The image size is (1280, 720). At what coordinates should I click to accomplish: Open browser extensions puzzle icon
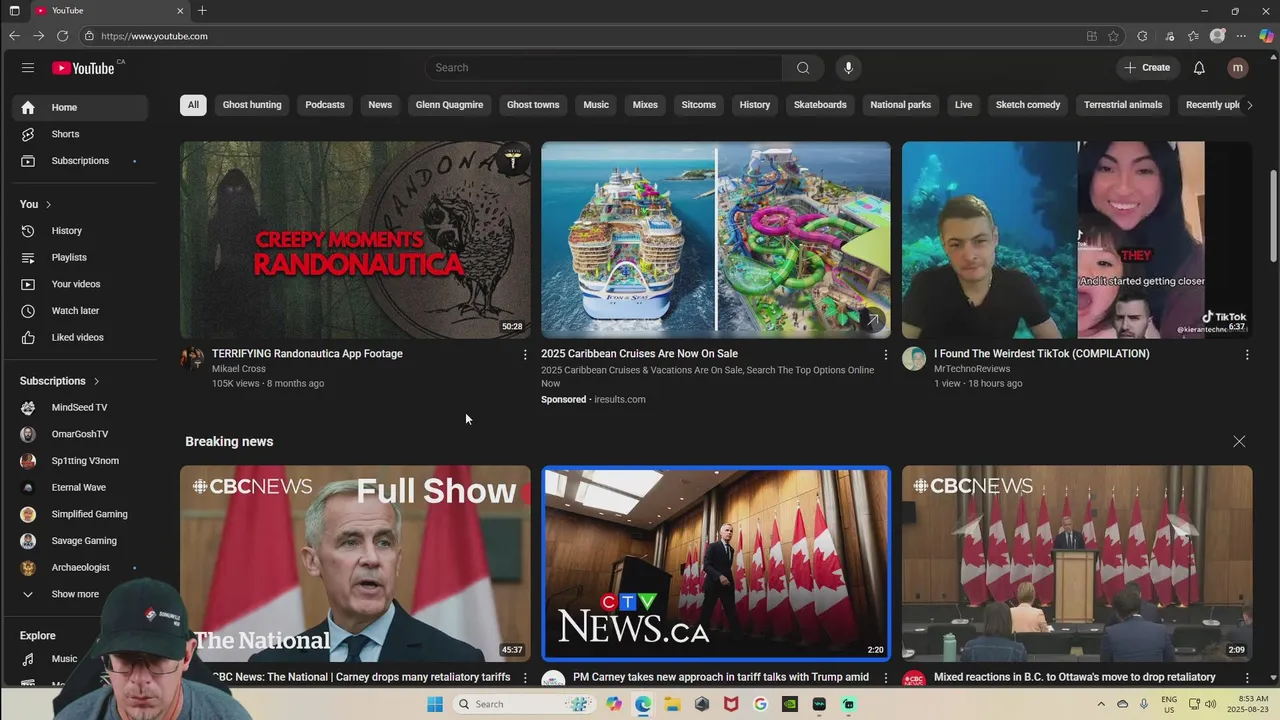point(1142,36)
